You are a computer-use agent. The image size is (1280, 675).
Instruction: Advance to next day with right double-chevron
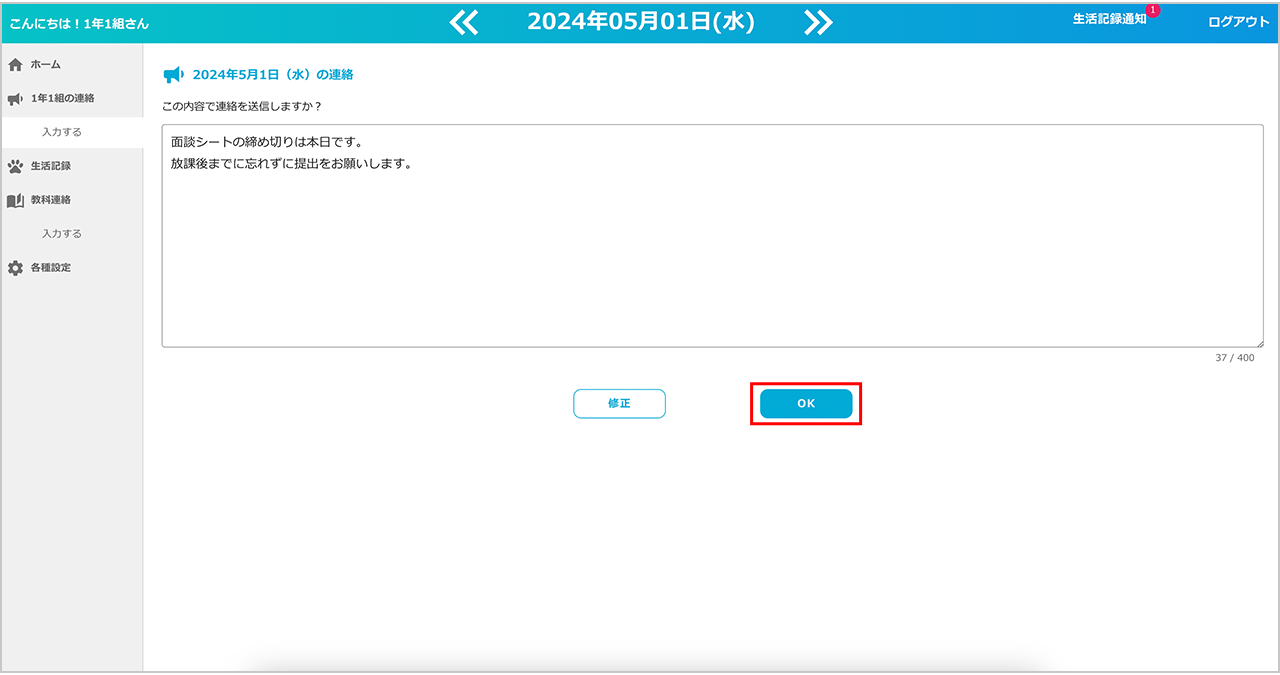[x=818, y=22]
